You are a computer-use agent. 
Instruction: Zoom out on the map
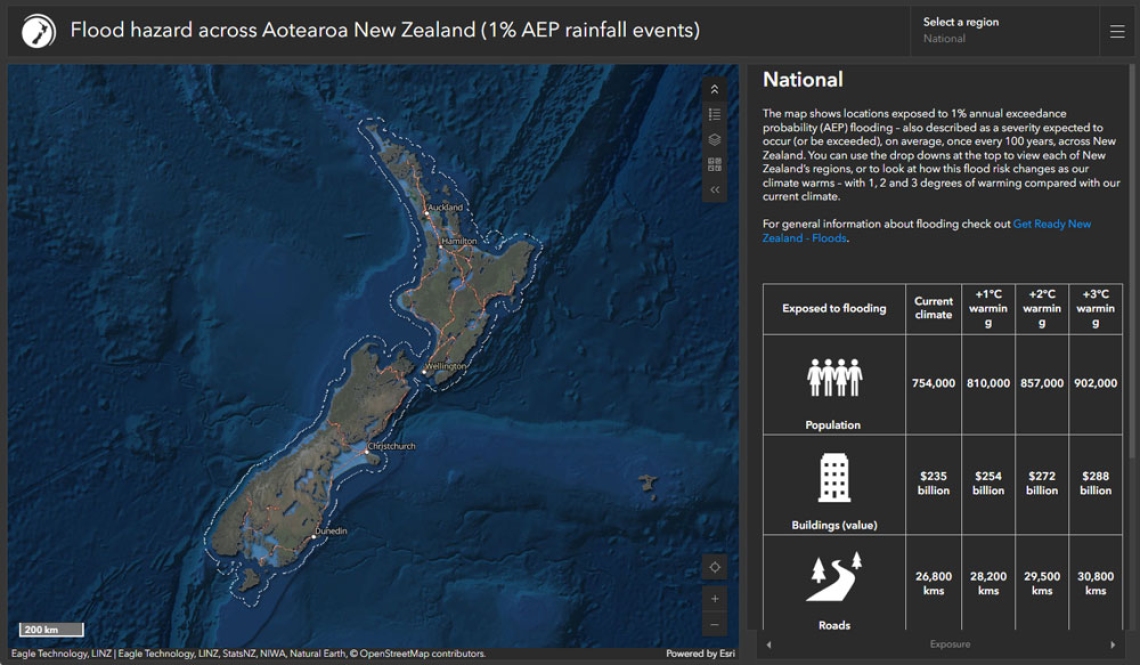(x=714, y=625)
